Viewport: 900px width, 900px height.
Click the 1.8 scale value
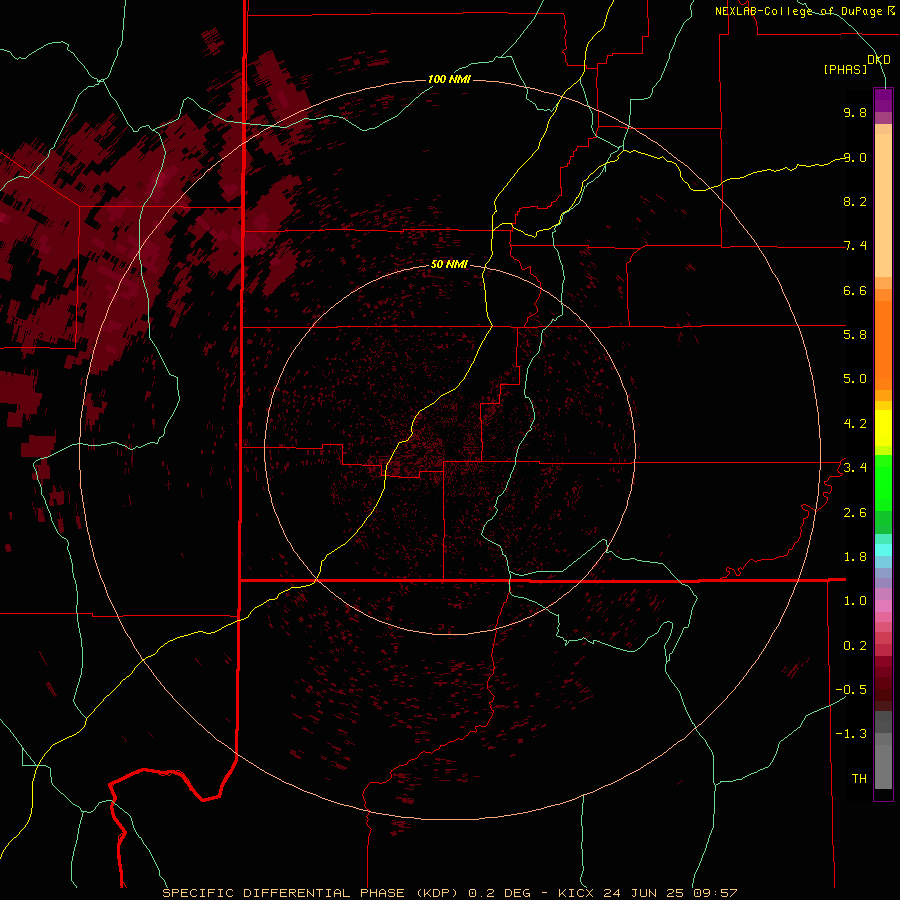pos(855,557)
